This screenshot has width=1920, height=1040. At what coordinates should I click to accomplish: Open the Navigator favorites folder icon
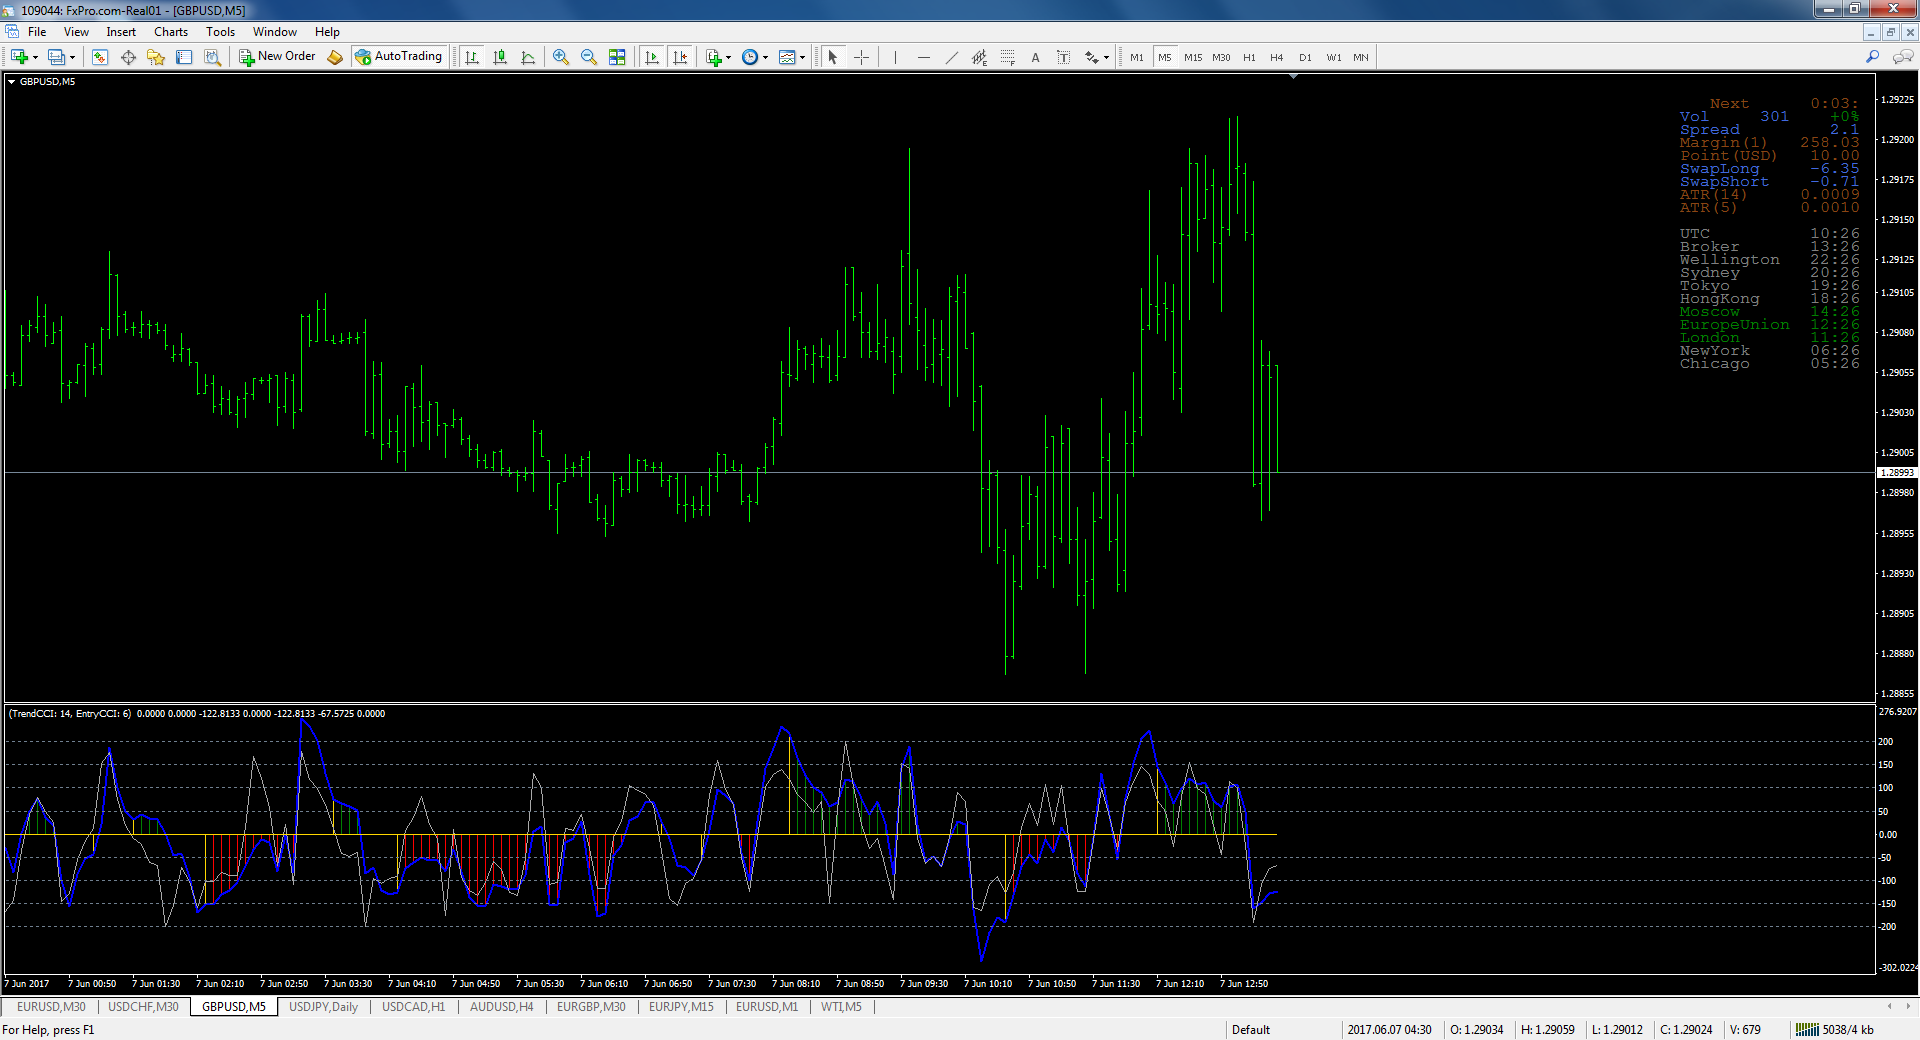click(x=156, y=57)
